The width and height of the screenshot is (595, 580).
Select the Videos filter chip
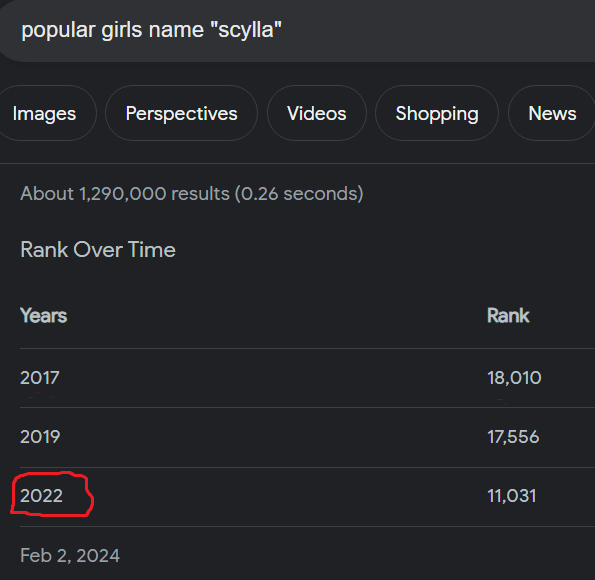(317, 113)
